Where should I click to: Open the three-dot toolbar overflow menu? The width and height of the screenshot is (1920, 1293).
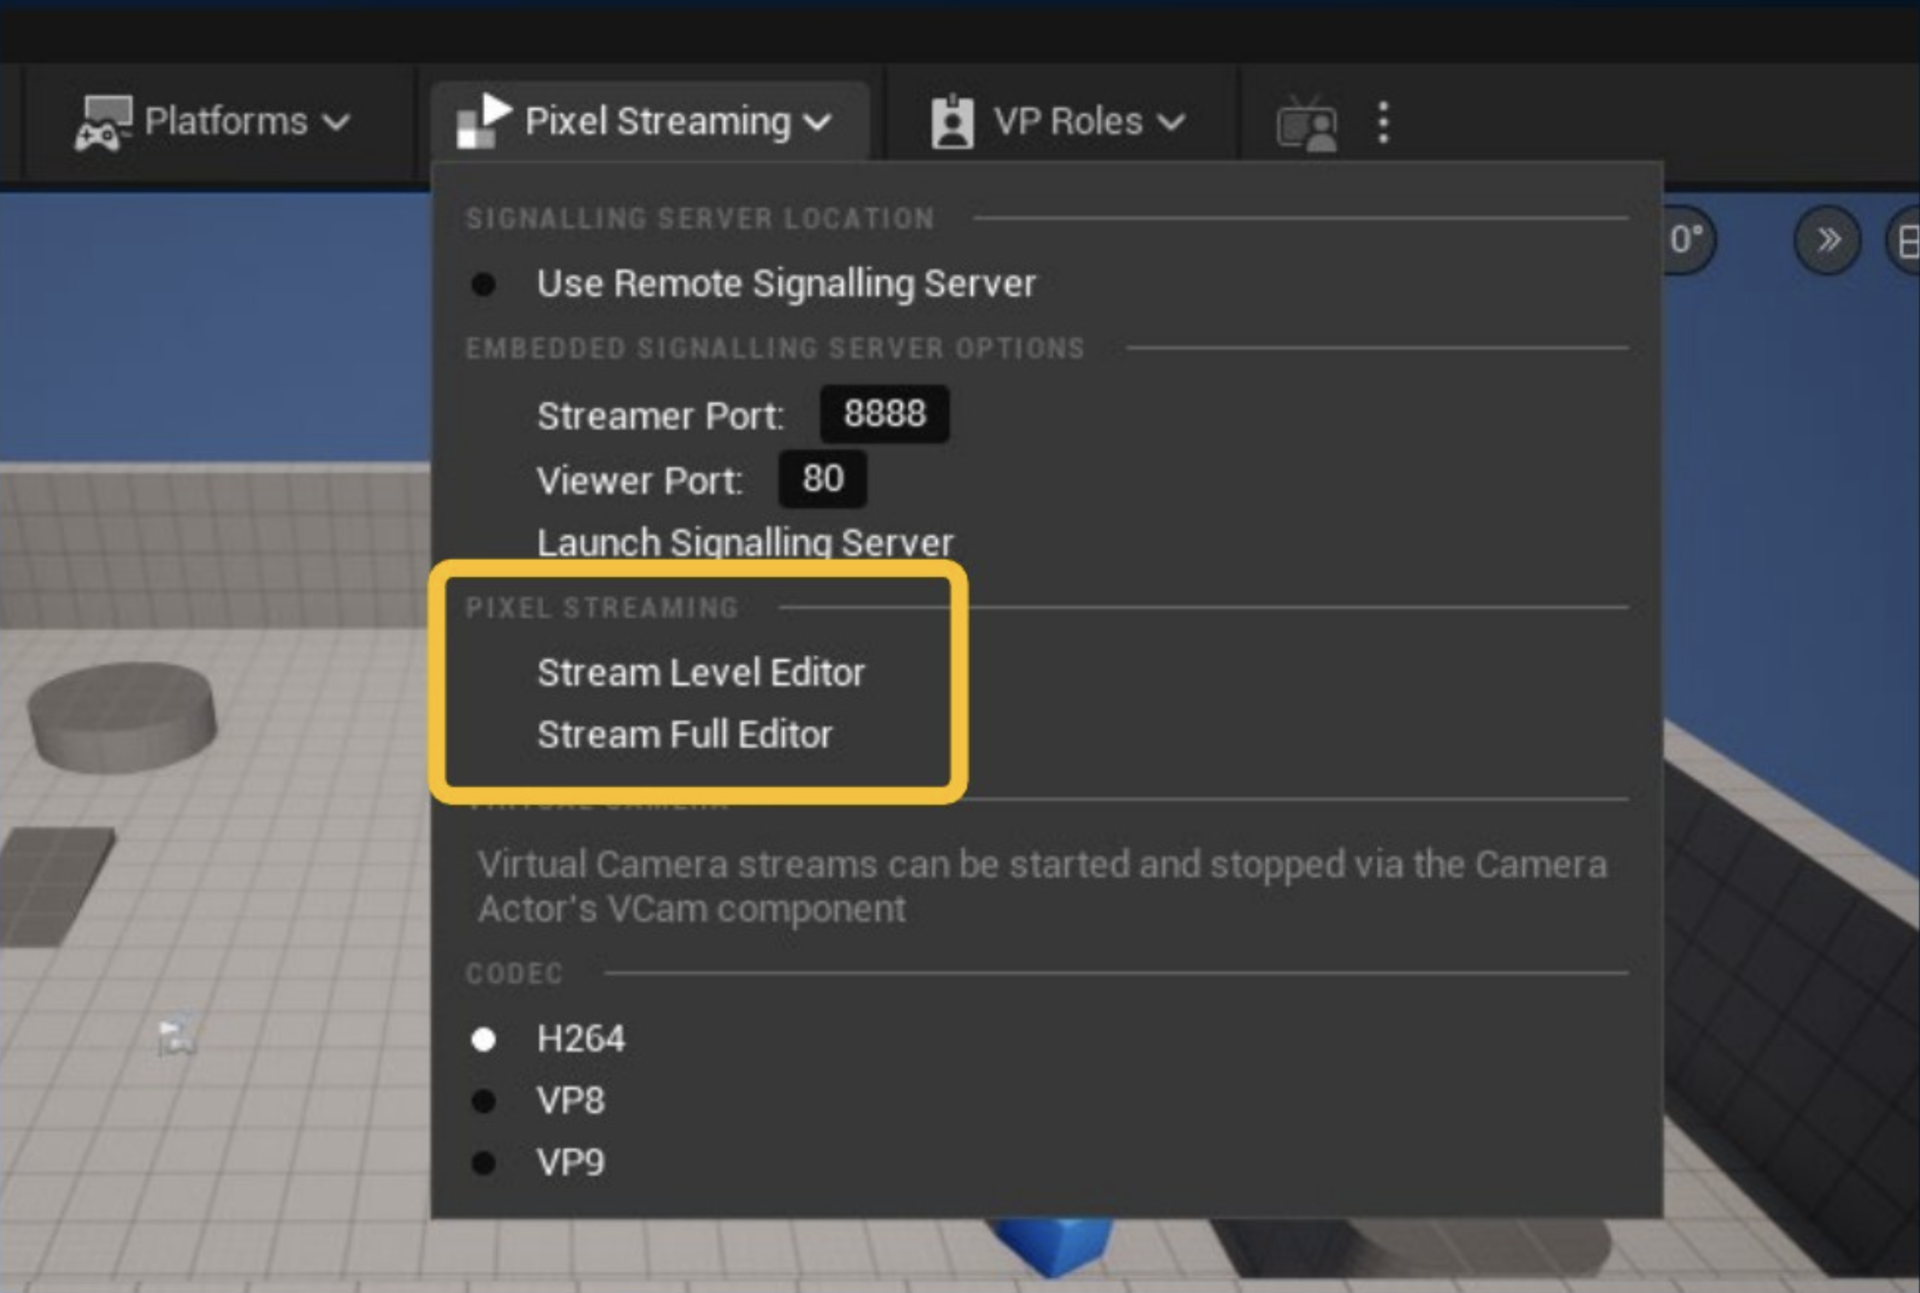[x=1383, y=123]
